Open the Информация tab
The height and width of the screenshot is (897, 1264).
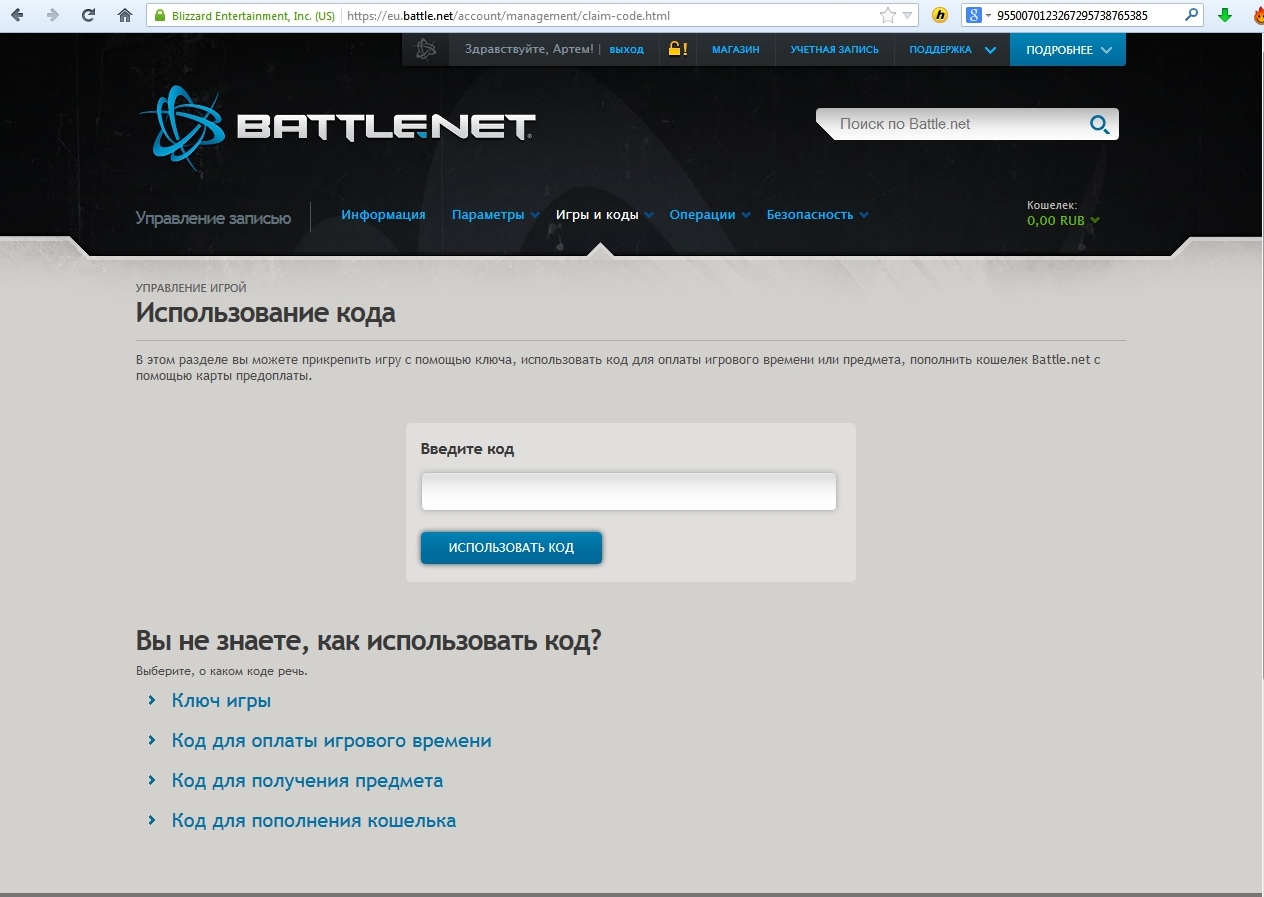(x=383, y=215)
